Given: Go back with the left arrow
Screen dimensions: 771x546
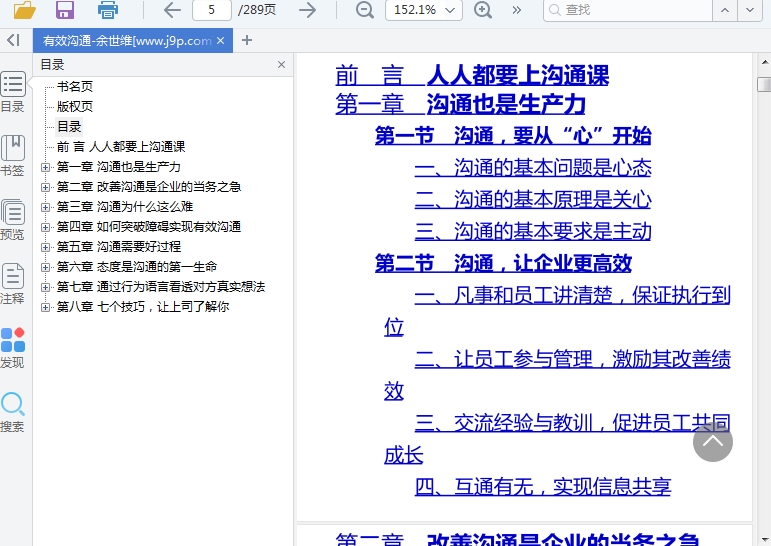Looking at the screenshot, I should pyautogui.click(x=172, y=10).
